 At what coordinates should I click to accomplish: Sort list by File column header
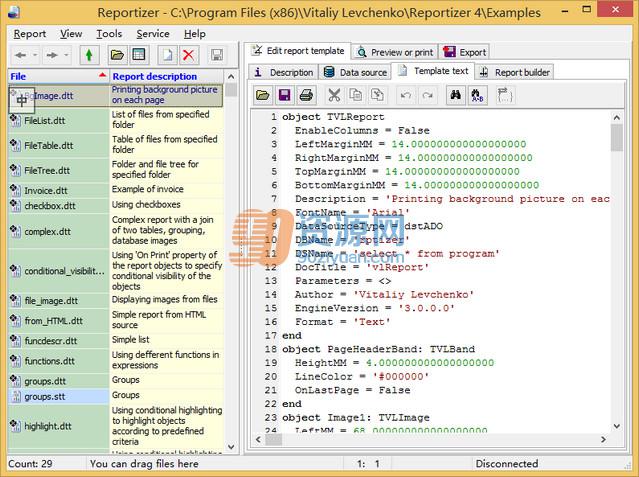coord(58,76)
